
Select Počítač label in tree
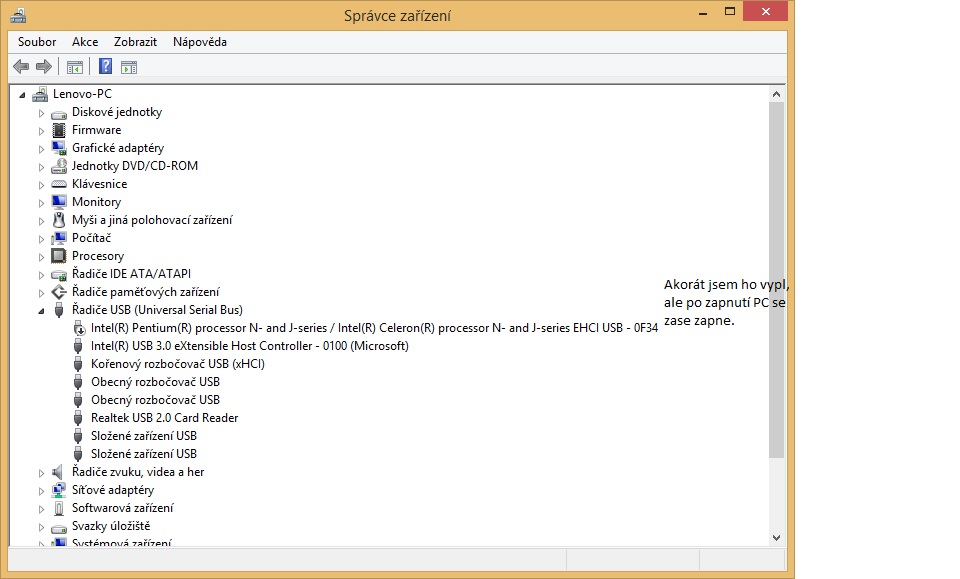click(91, 237)
